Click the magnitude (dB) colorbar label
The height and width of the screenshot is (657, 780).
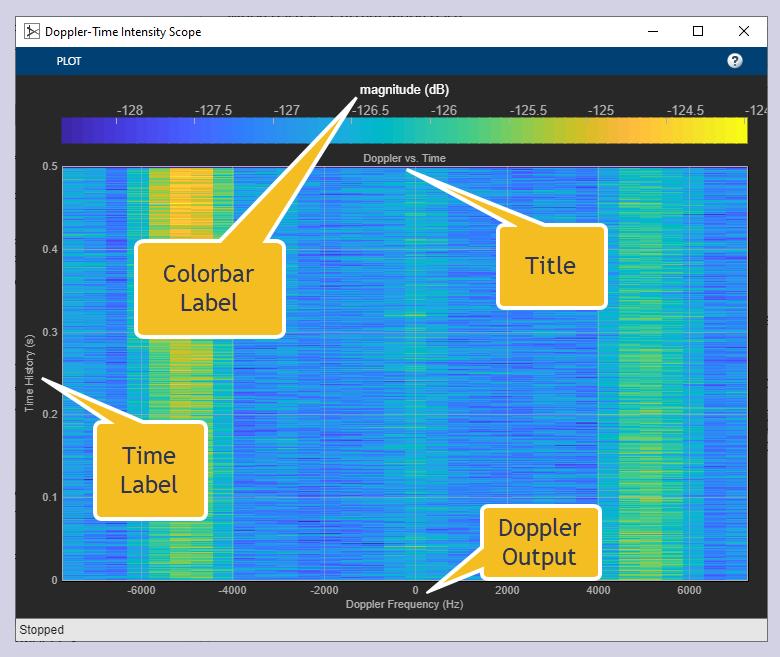404,90
